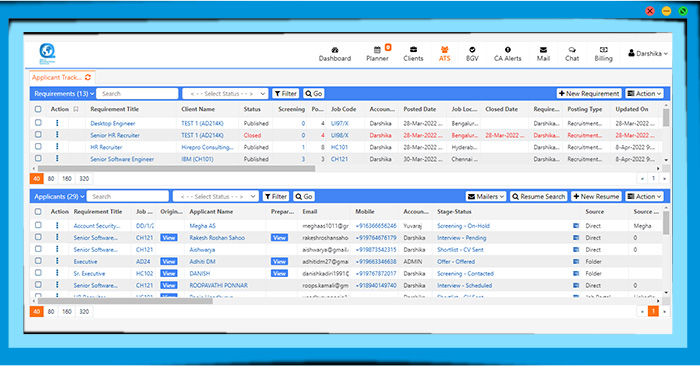Switch to the ATS tab

tap(444, 54)
